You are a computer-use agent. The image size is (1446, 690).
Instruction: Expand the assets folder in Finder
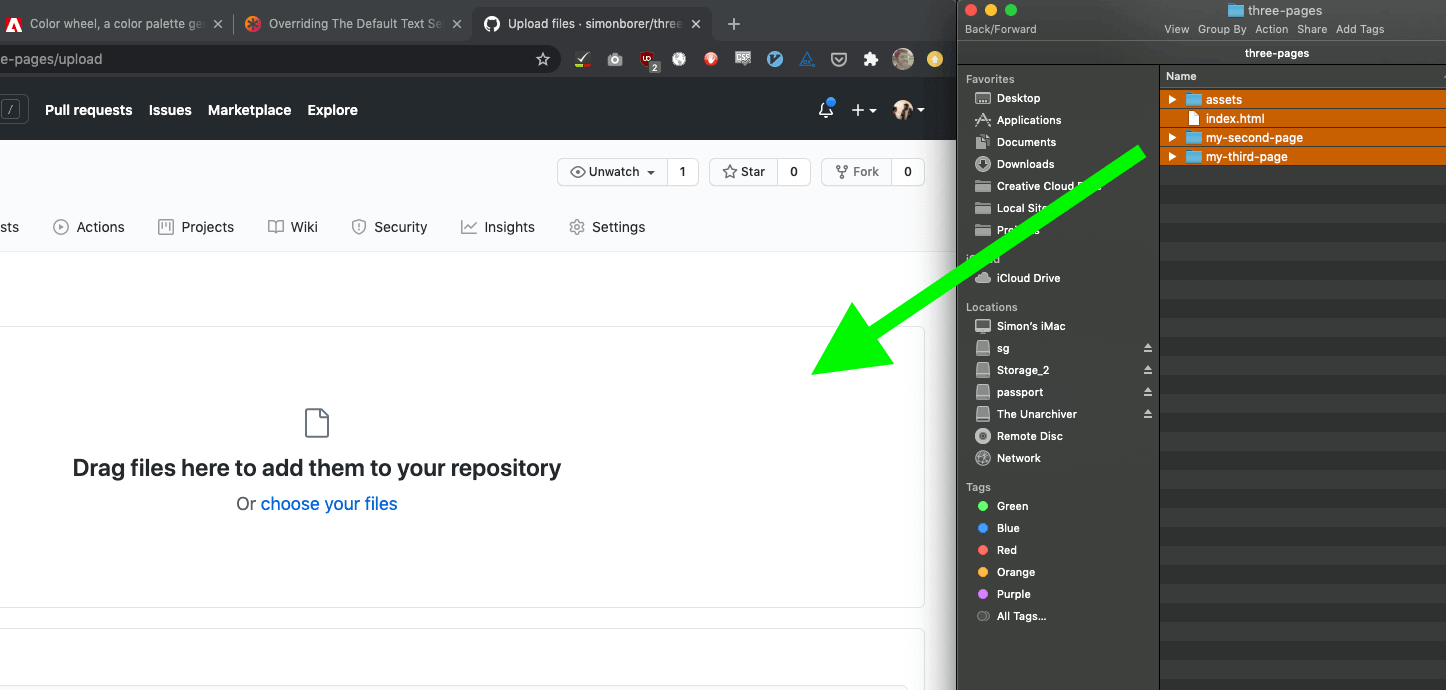click(x=1172, y=100)
